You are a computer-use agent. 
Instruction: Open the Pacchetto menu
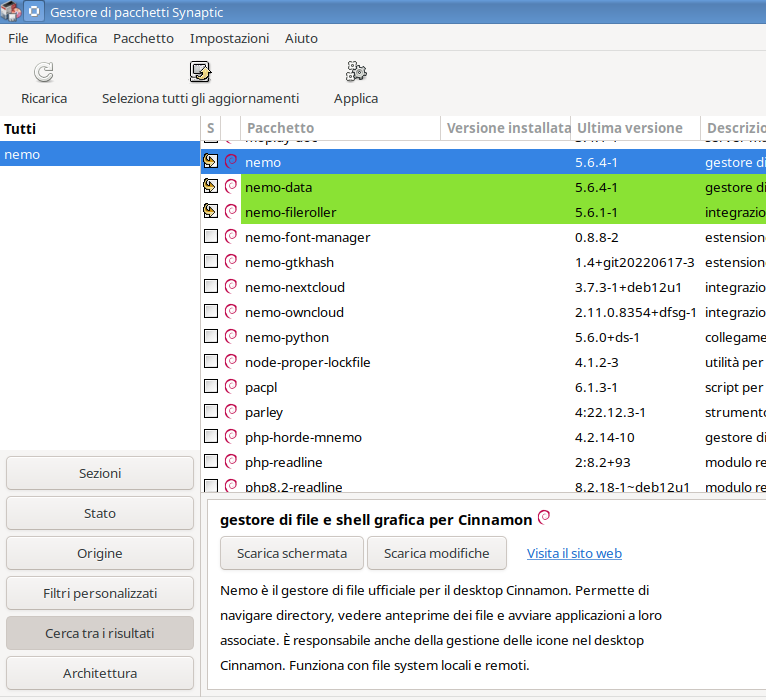click(143, 39)
